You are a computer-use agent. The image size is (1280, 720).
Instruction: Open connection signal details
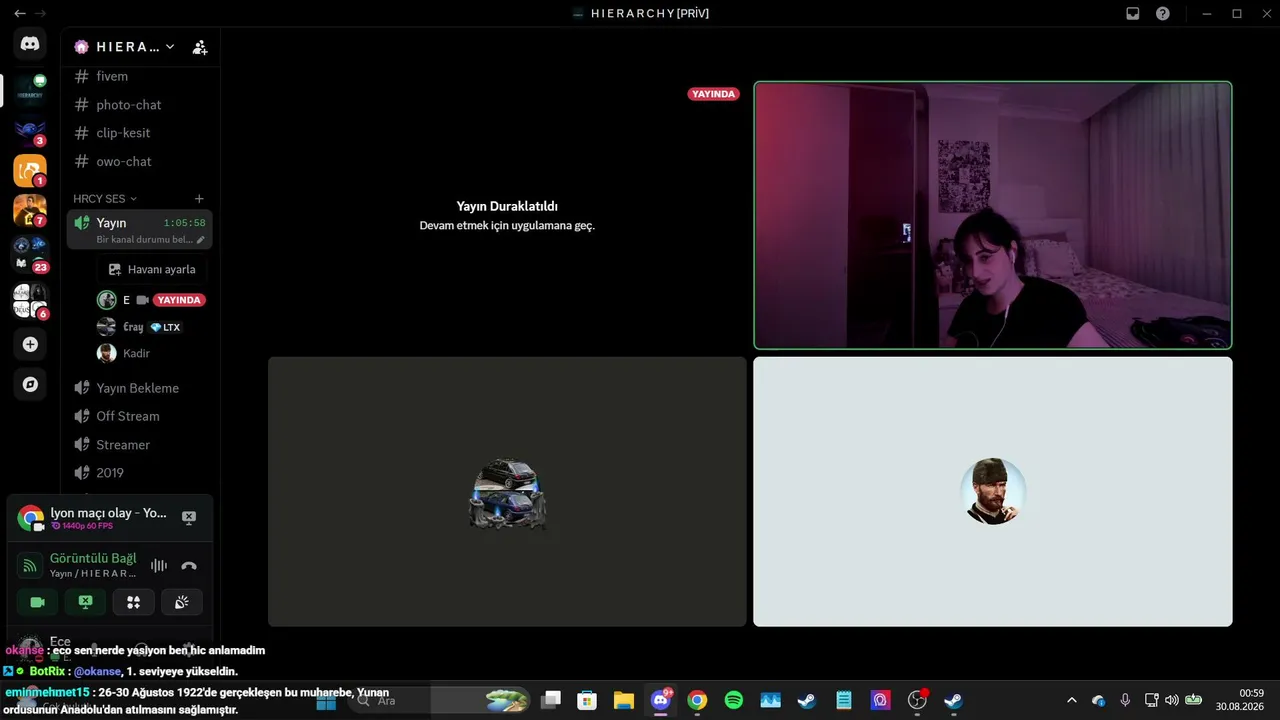click(30, 566)
